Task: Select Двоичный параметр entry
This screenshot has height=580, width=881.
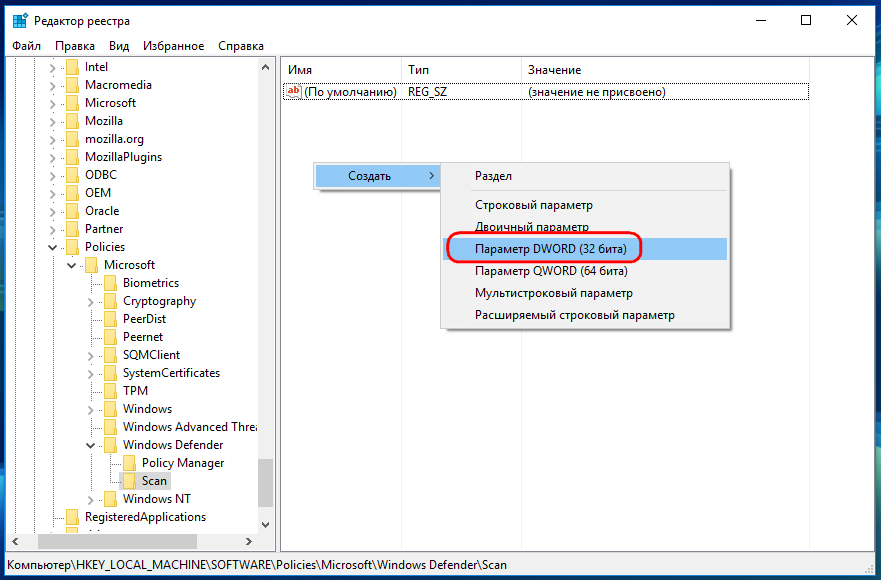Action: 585,227
